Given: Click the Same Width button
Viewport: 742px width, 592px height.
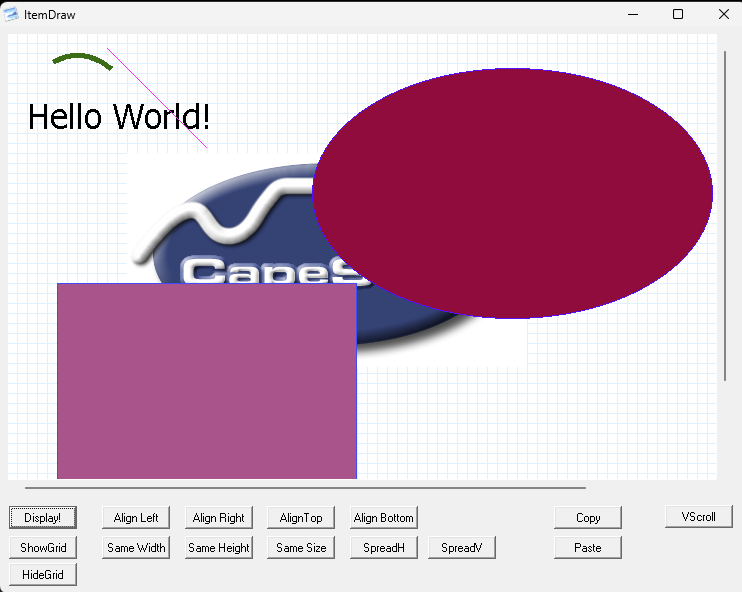Looking at the screenshot, I should click(x=136, y=548).
